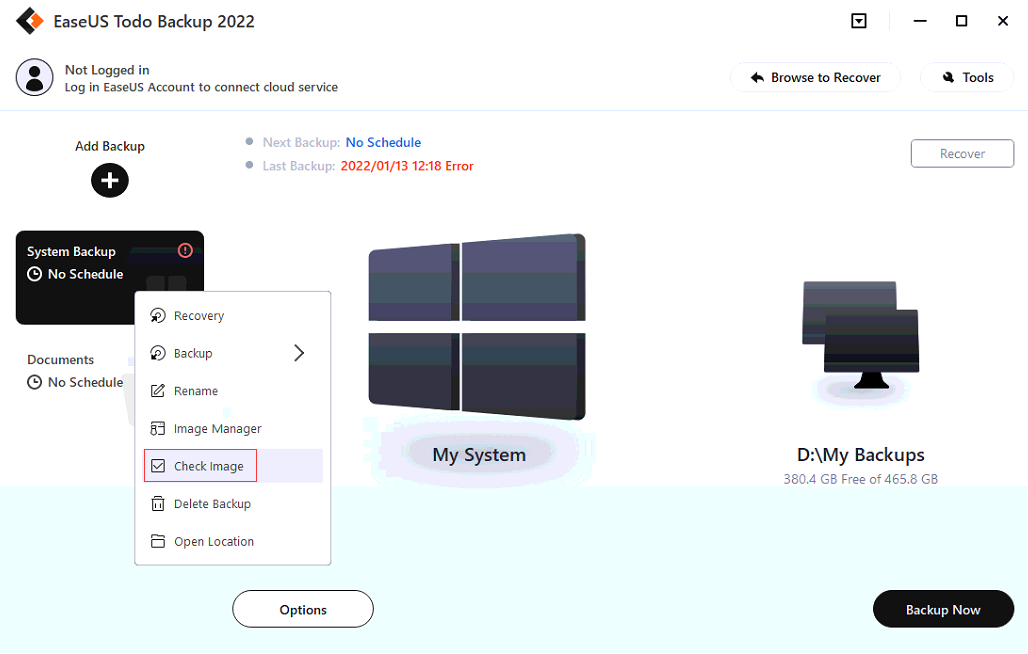Choose Delete Backup from the menu

[232, 504]
